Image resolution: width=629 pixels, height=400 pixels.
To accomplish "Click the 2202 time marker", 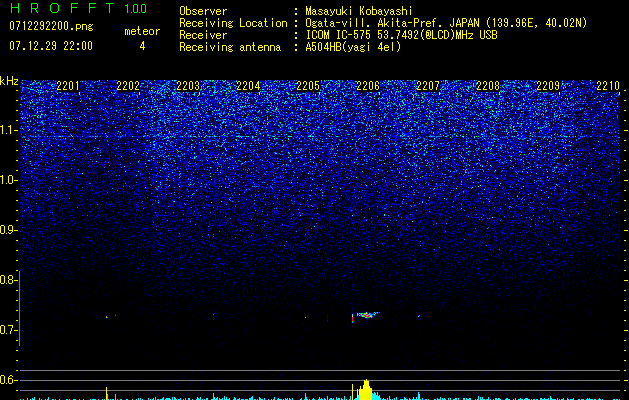I will point(128,86).
